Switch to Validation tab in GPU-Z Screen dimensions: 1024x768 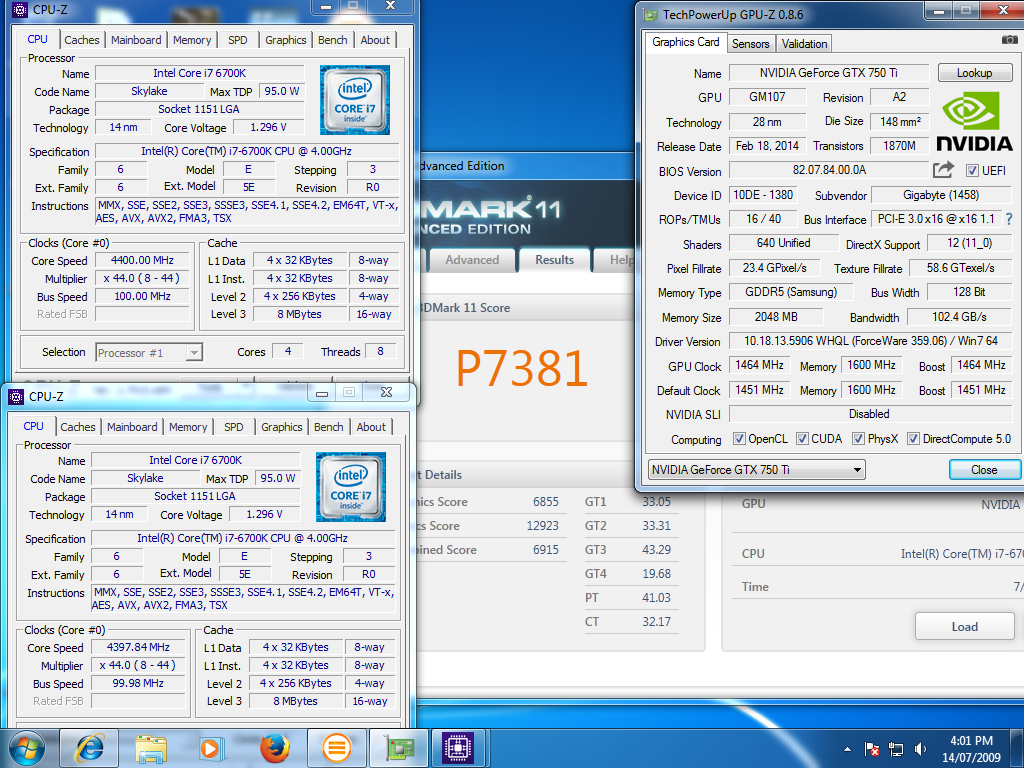[804, 44]
